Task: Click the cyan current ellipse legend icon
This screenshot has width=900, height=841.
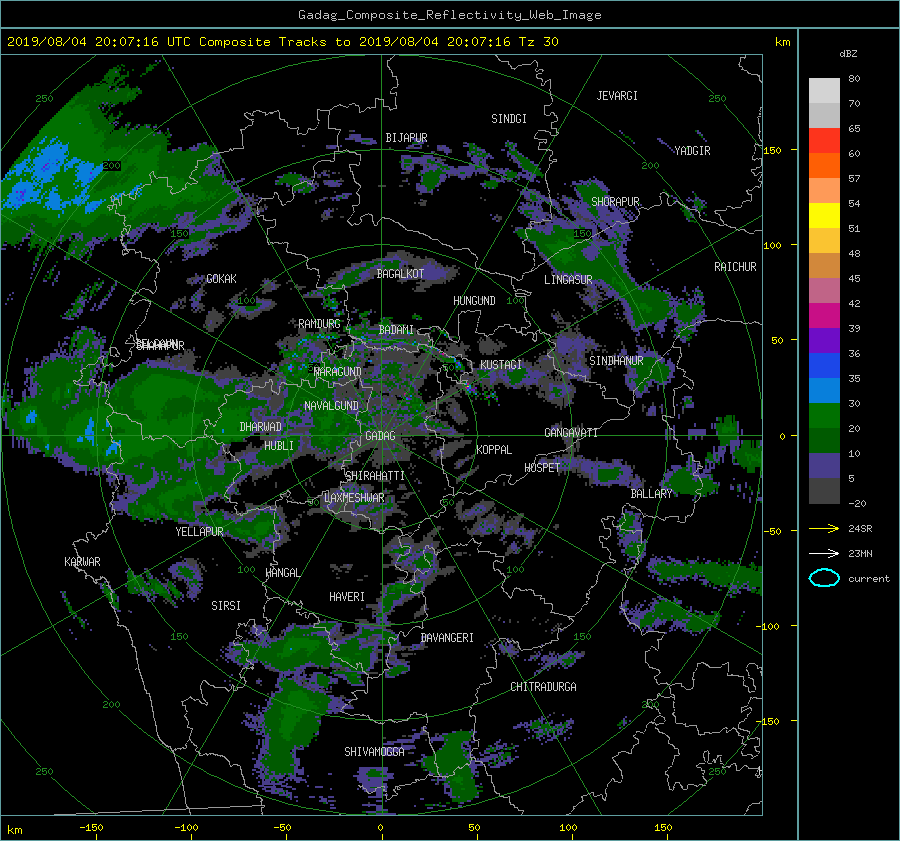Action: (824, 578)
